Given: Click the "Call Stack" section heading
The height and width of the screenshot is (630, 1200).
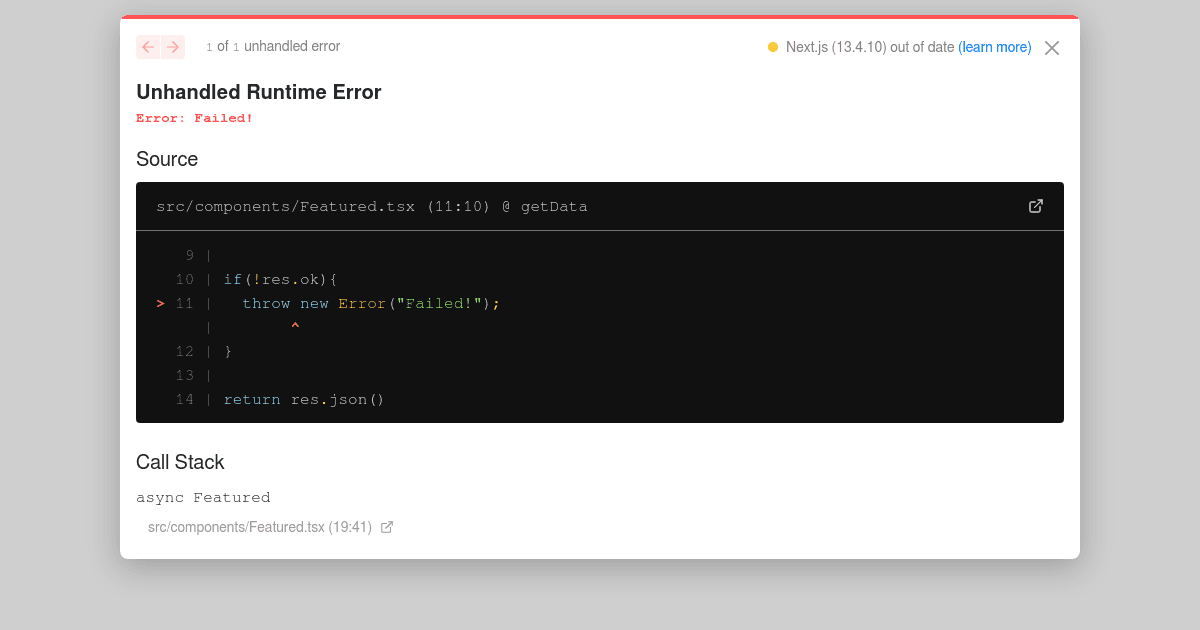Looking at the screenshot, I should click(x=180, y=462).
